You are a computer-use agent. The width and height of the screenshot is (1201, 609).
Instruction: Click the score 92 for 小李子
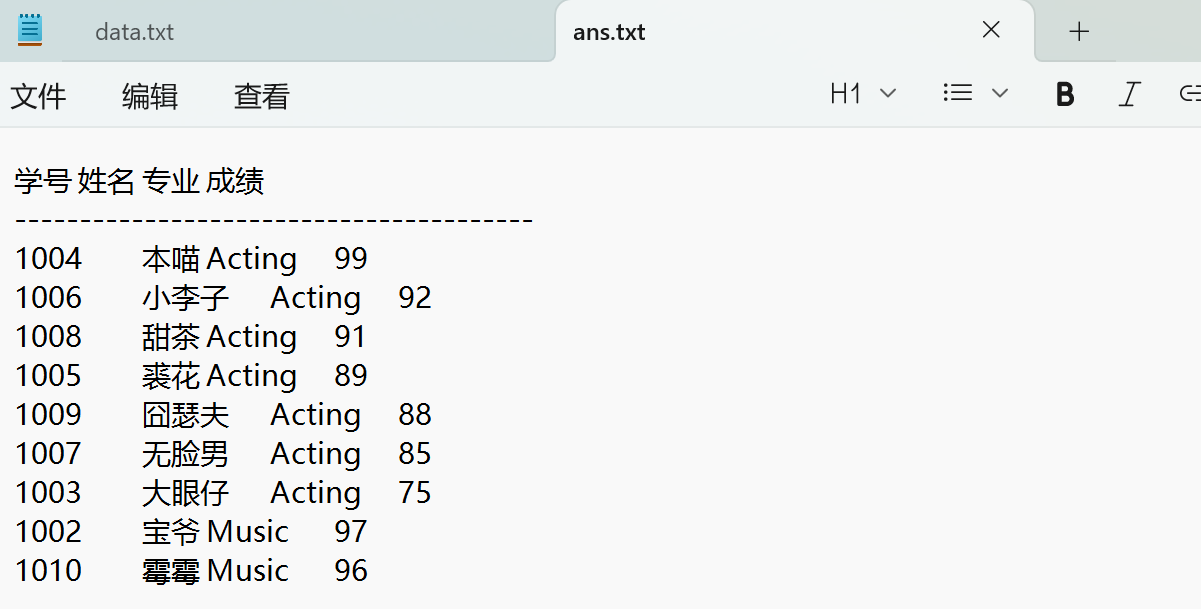(414, 298)
